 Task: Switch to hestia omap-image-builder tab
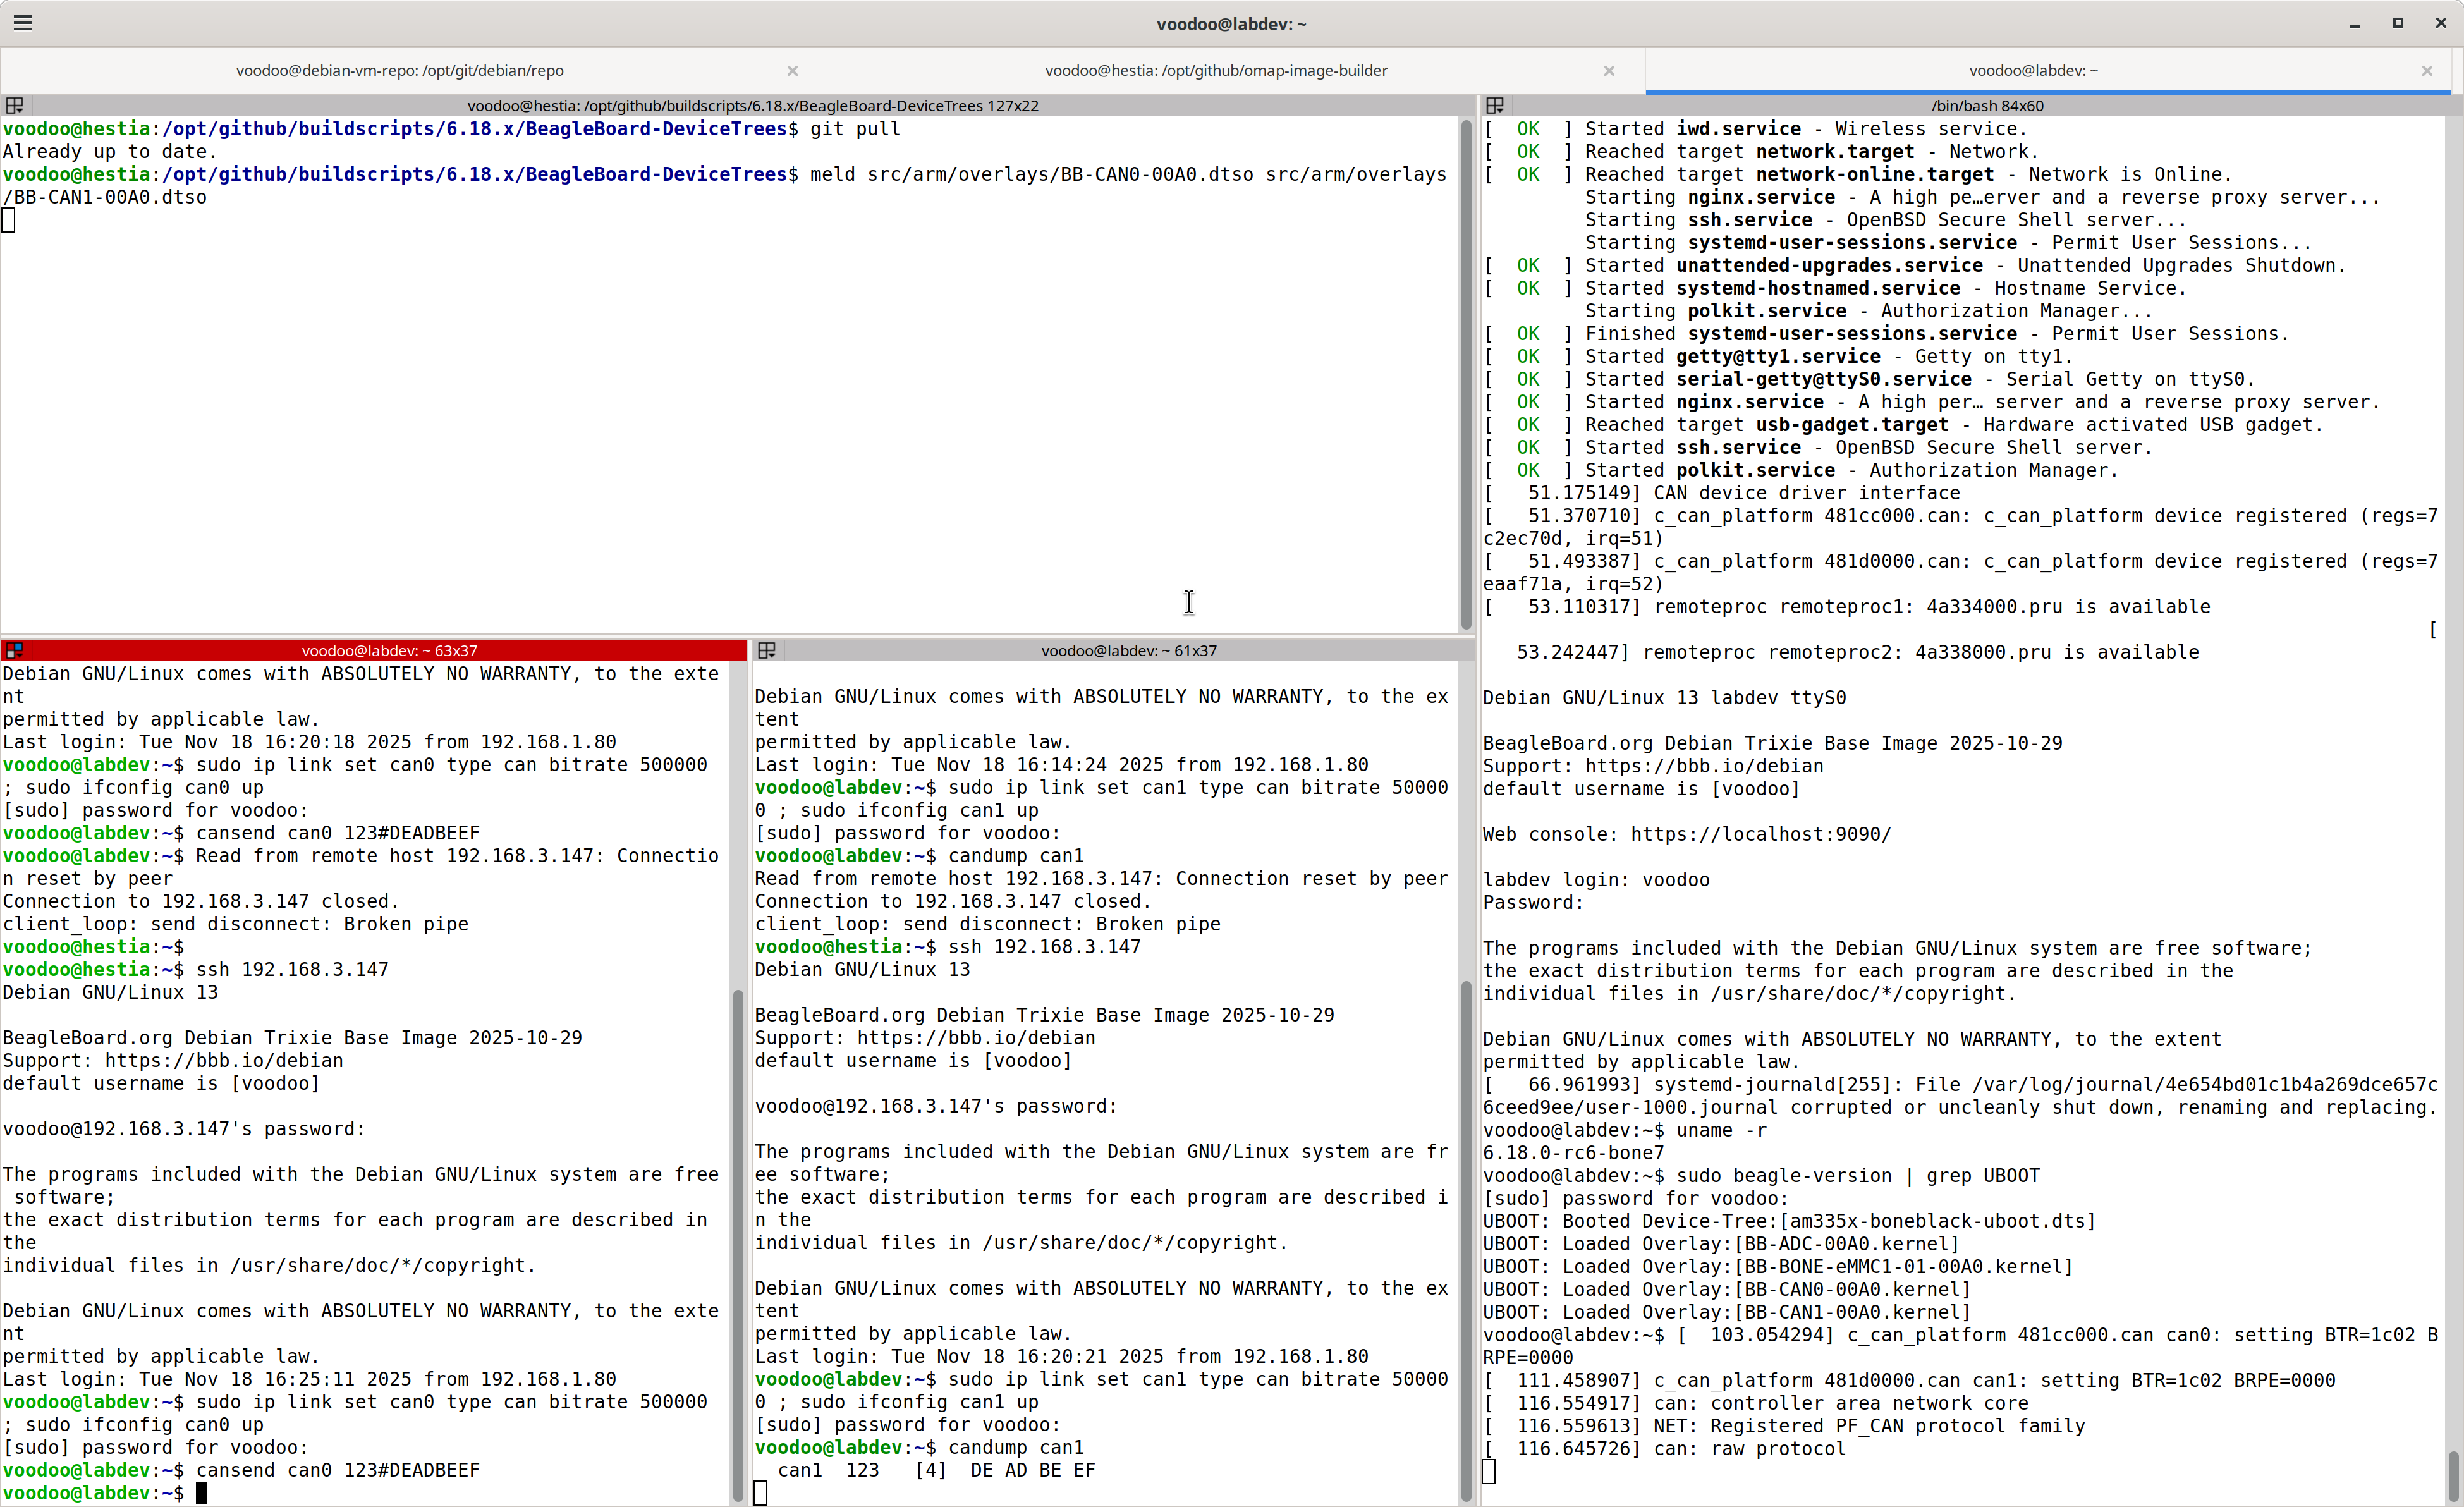[1216, 70]
